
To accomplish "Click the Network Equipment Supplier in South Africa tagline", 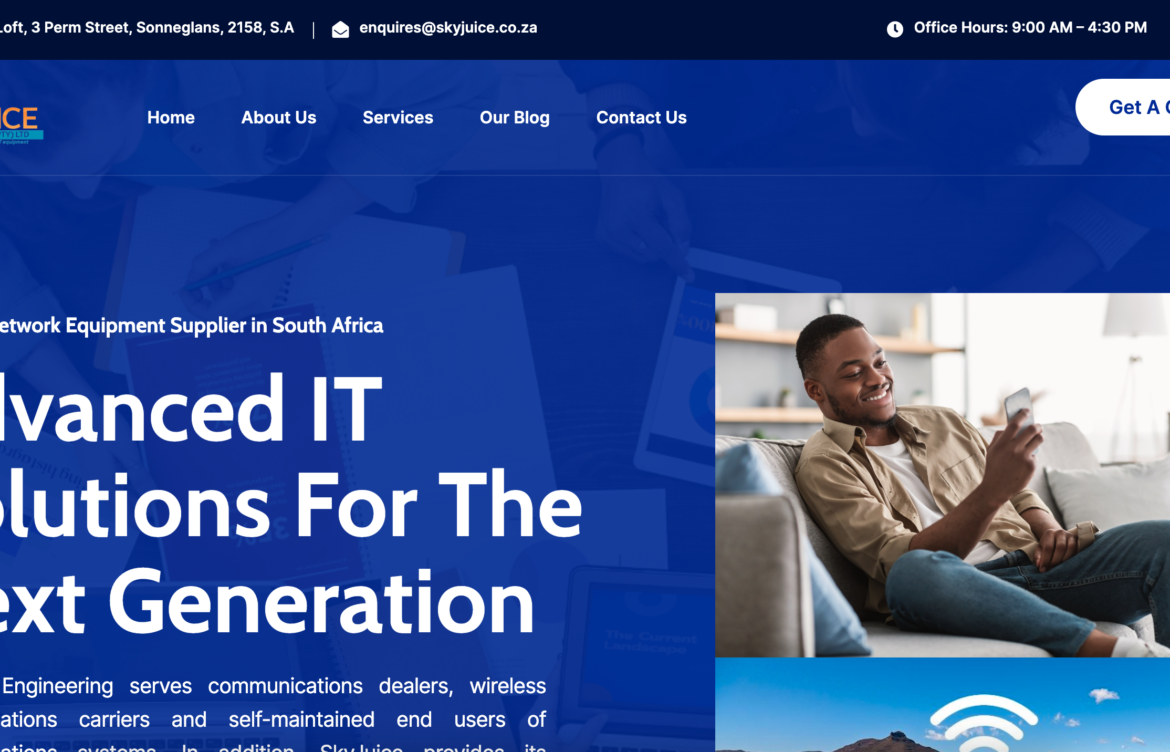I will [192, 325].
